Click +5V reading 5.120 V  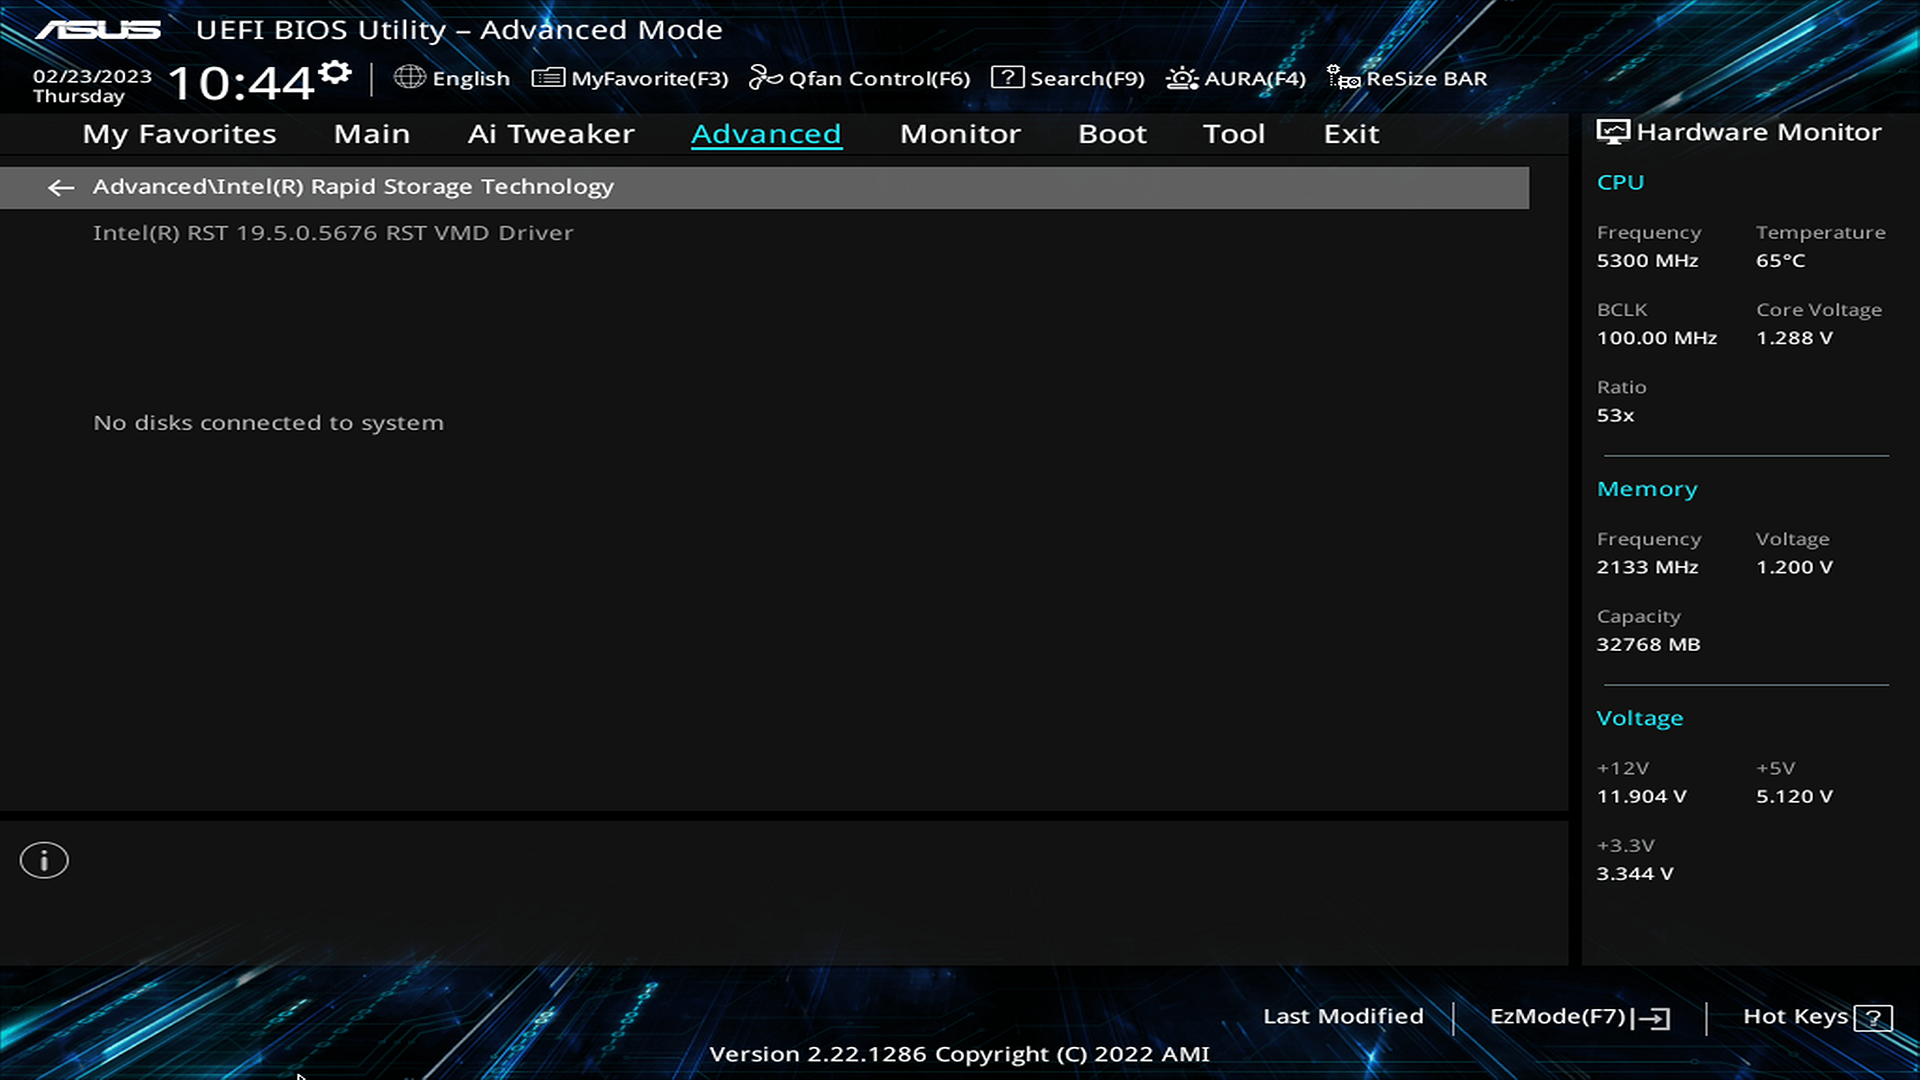point(1794,797)
